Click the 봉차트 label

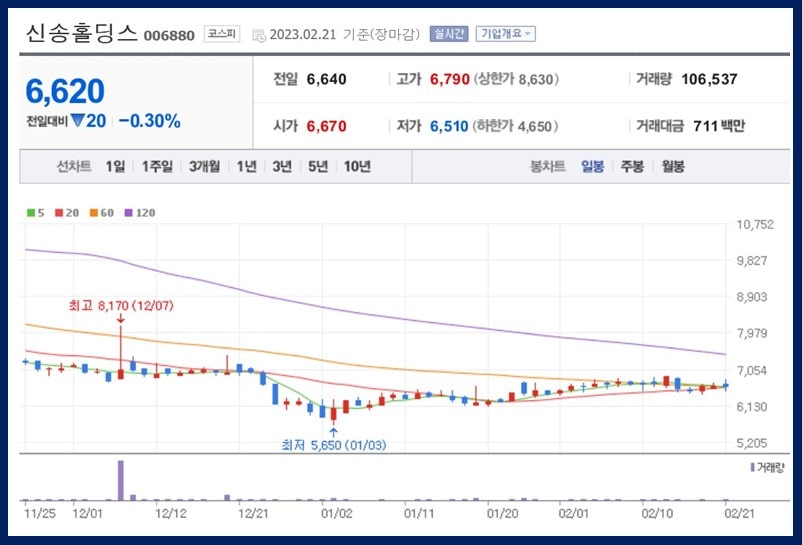[x=547, y=167]
